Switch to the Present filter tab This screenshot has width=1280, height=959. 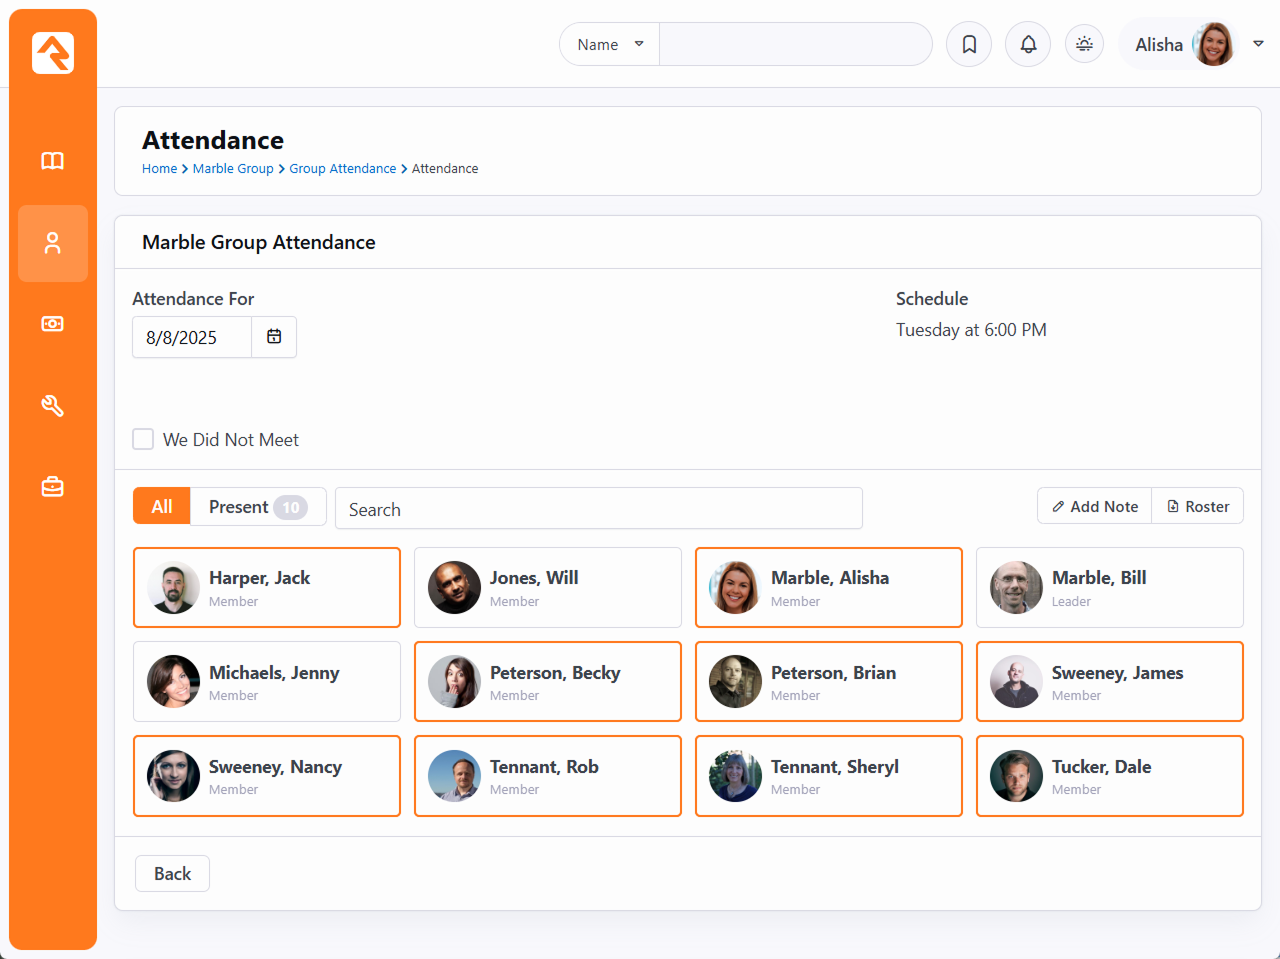click(x=257, y=507)
